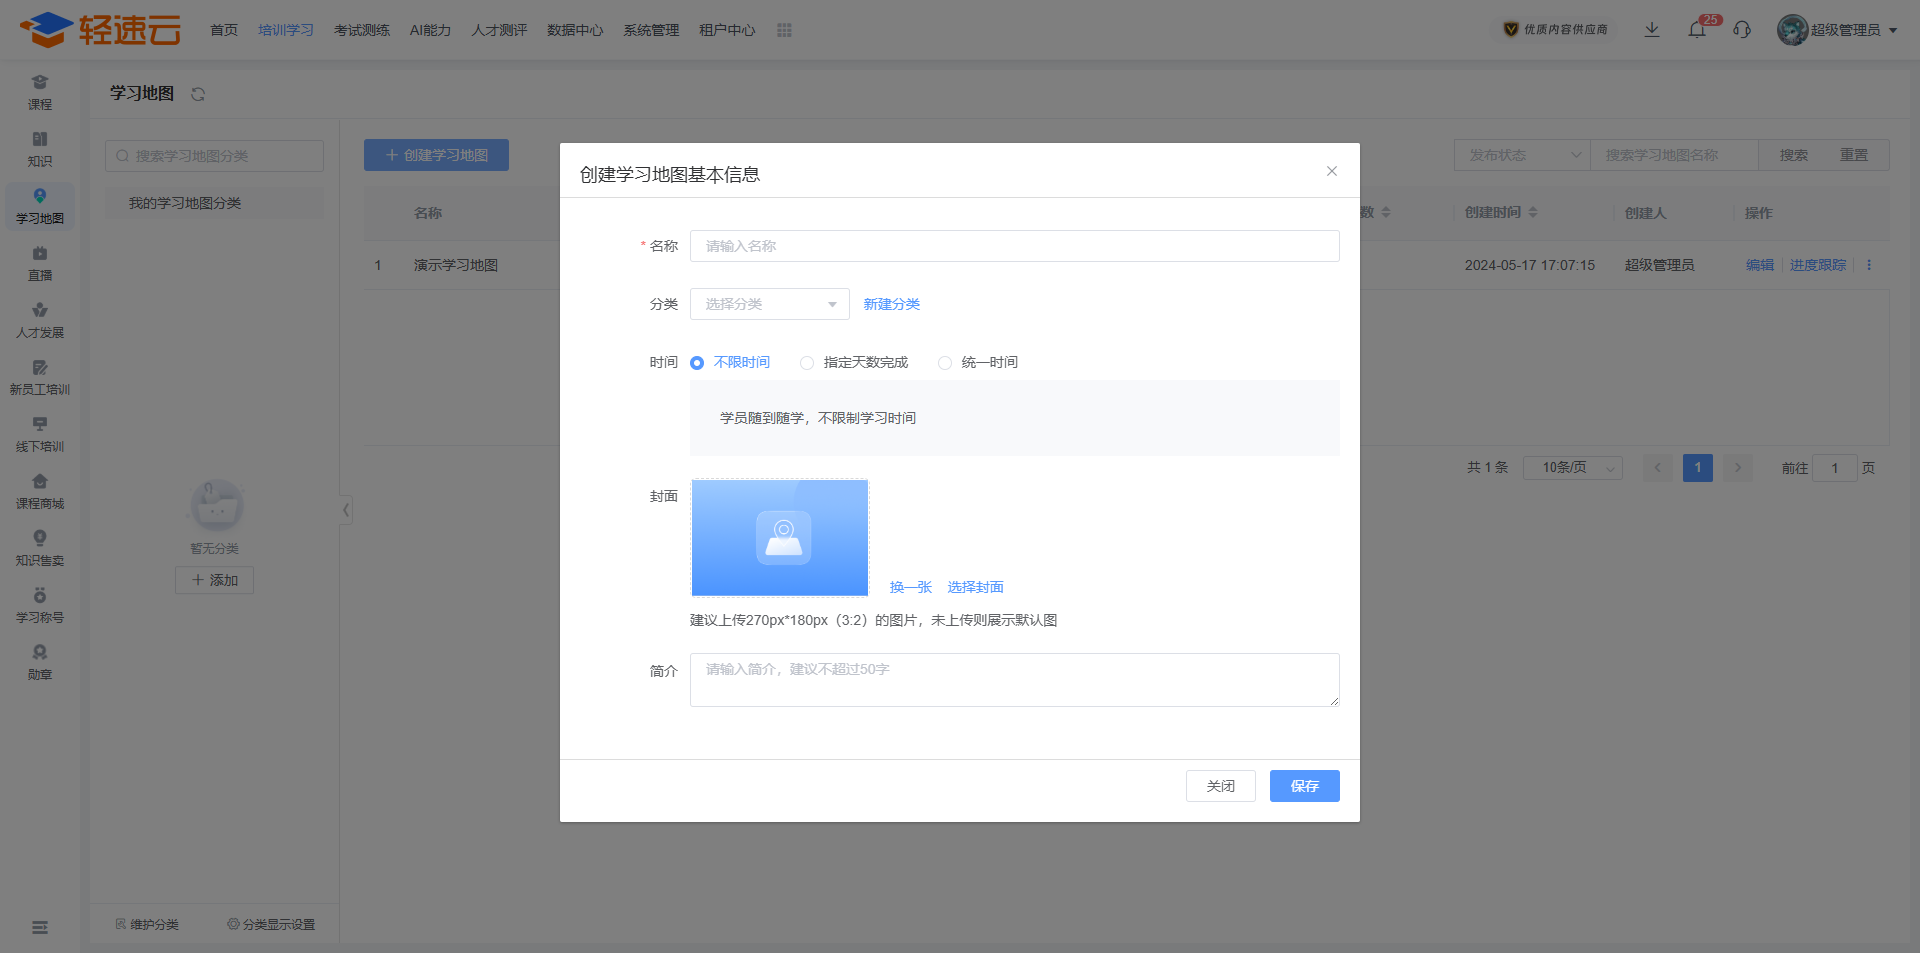
Task: Click the download icon in header
Action: (1652, 30)
